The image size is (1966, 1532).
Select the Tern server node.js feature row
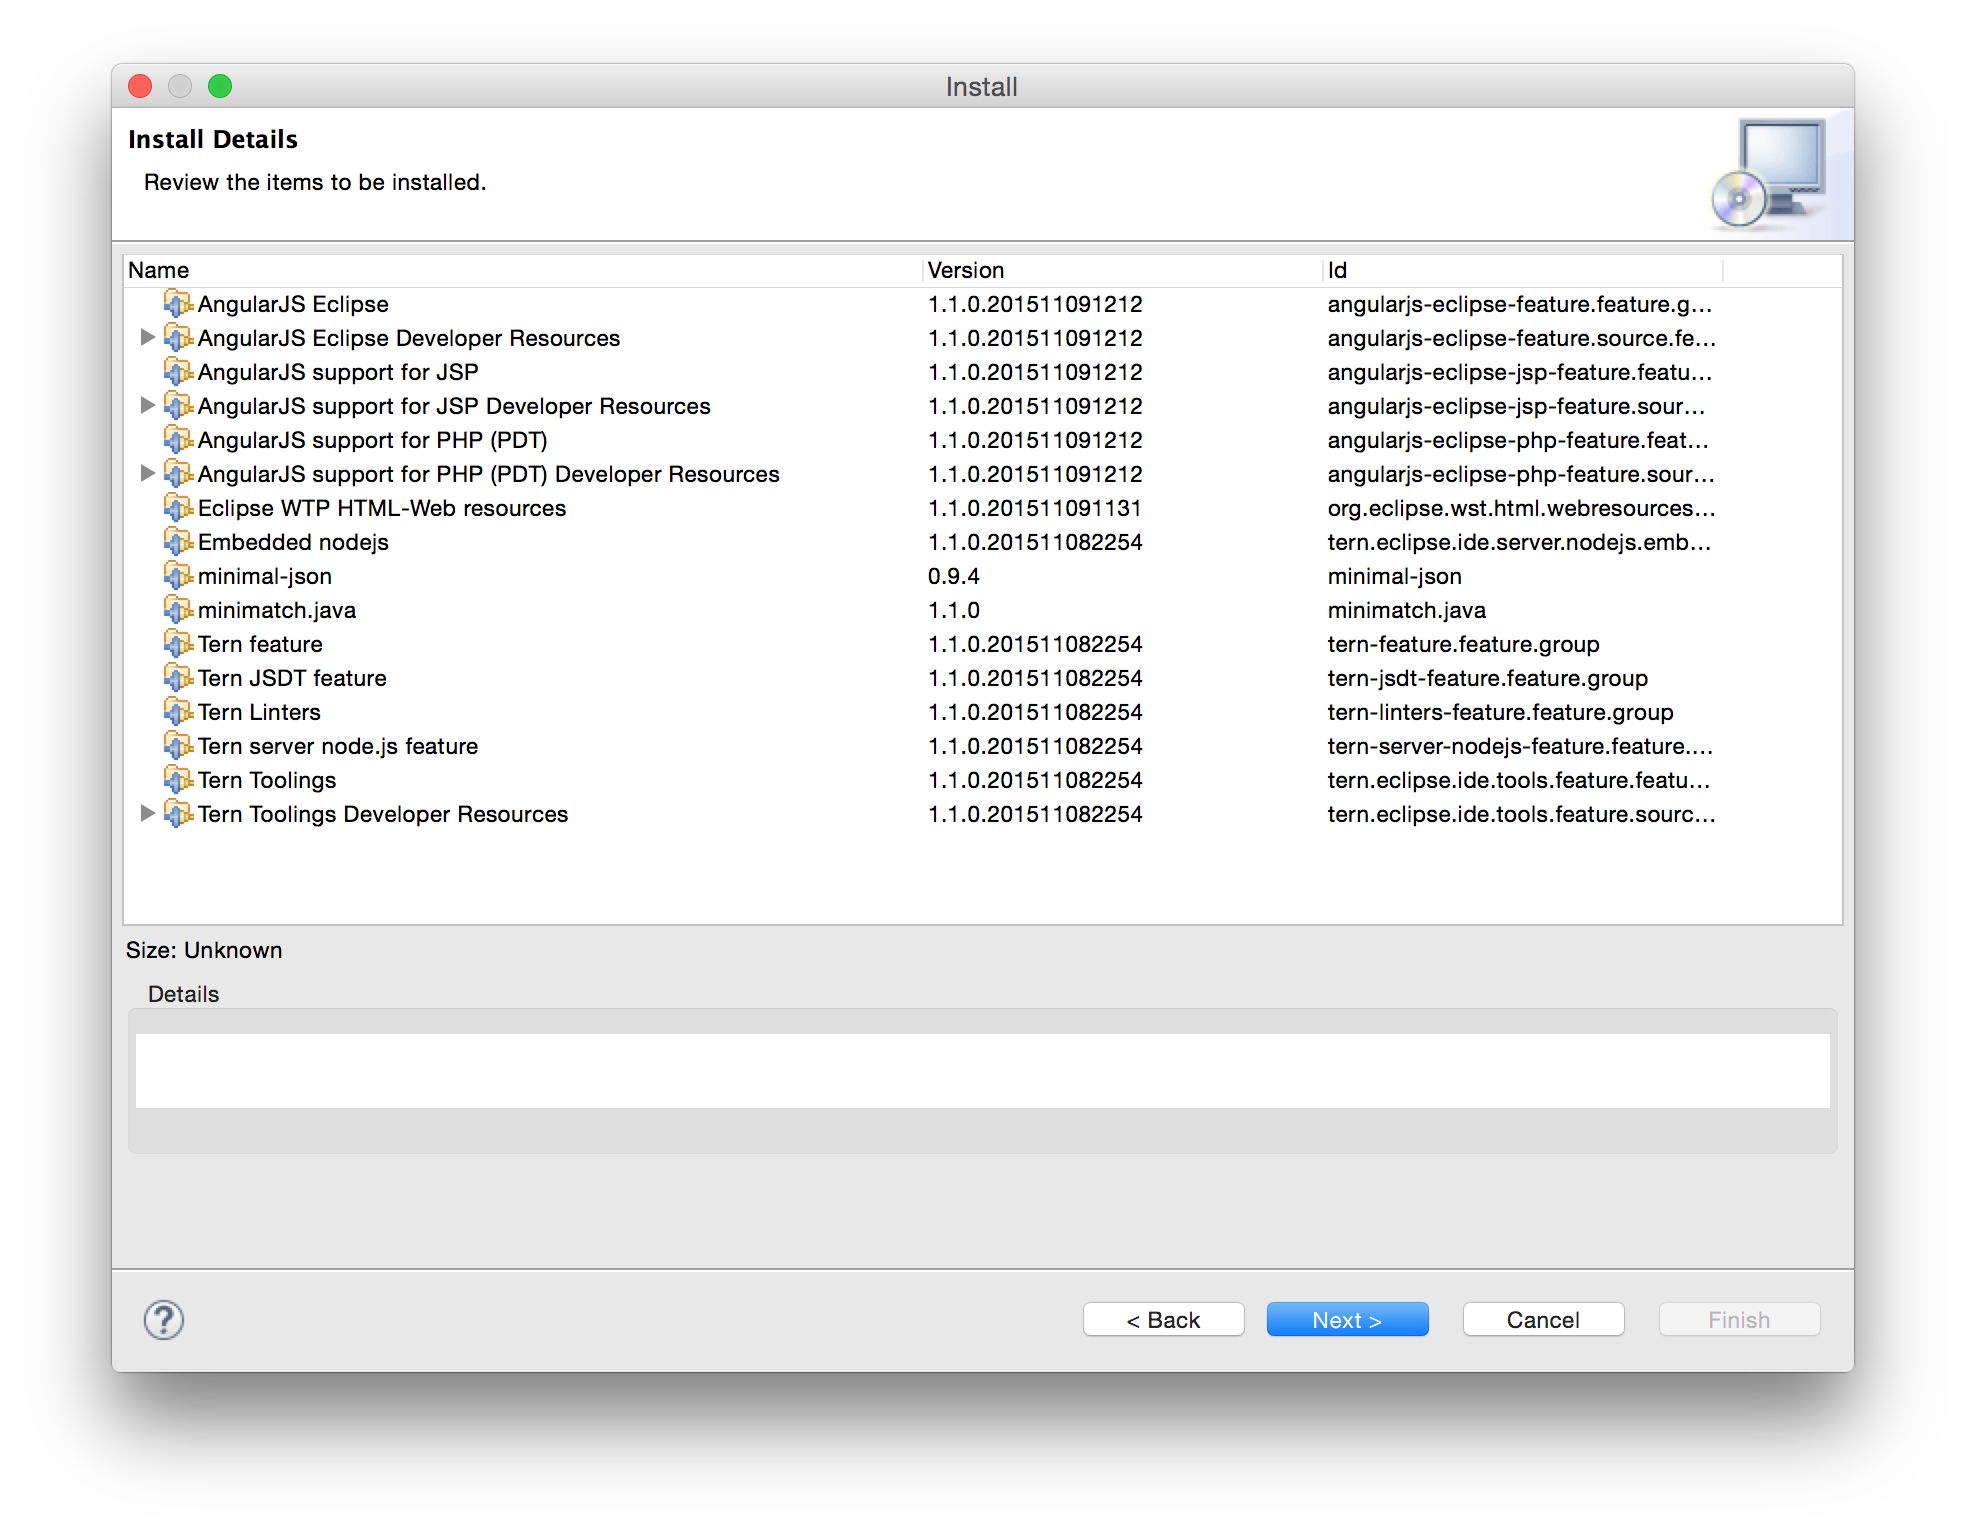coord(338,746)
